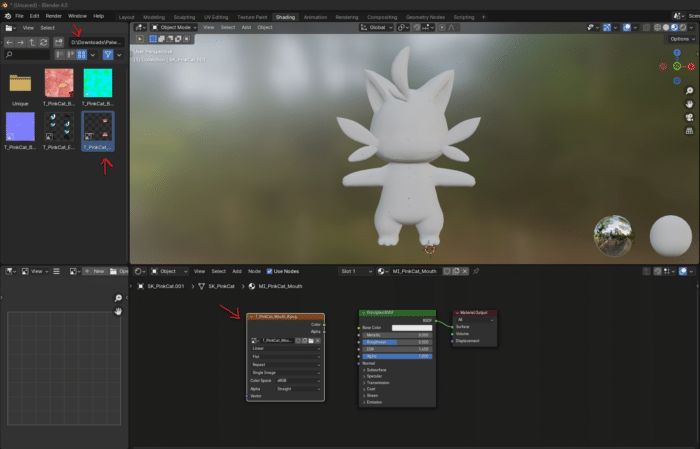Switch to wireframe viewport shading
Screen dimensions: 700x449
pos(657,28)
